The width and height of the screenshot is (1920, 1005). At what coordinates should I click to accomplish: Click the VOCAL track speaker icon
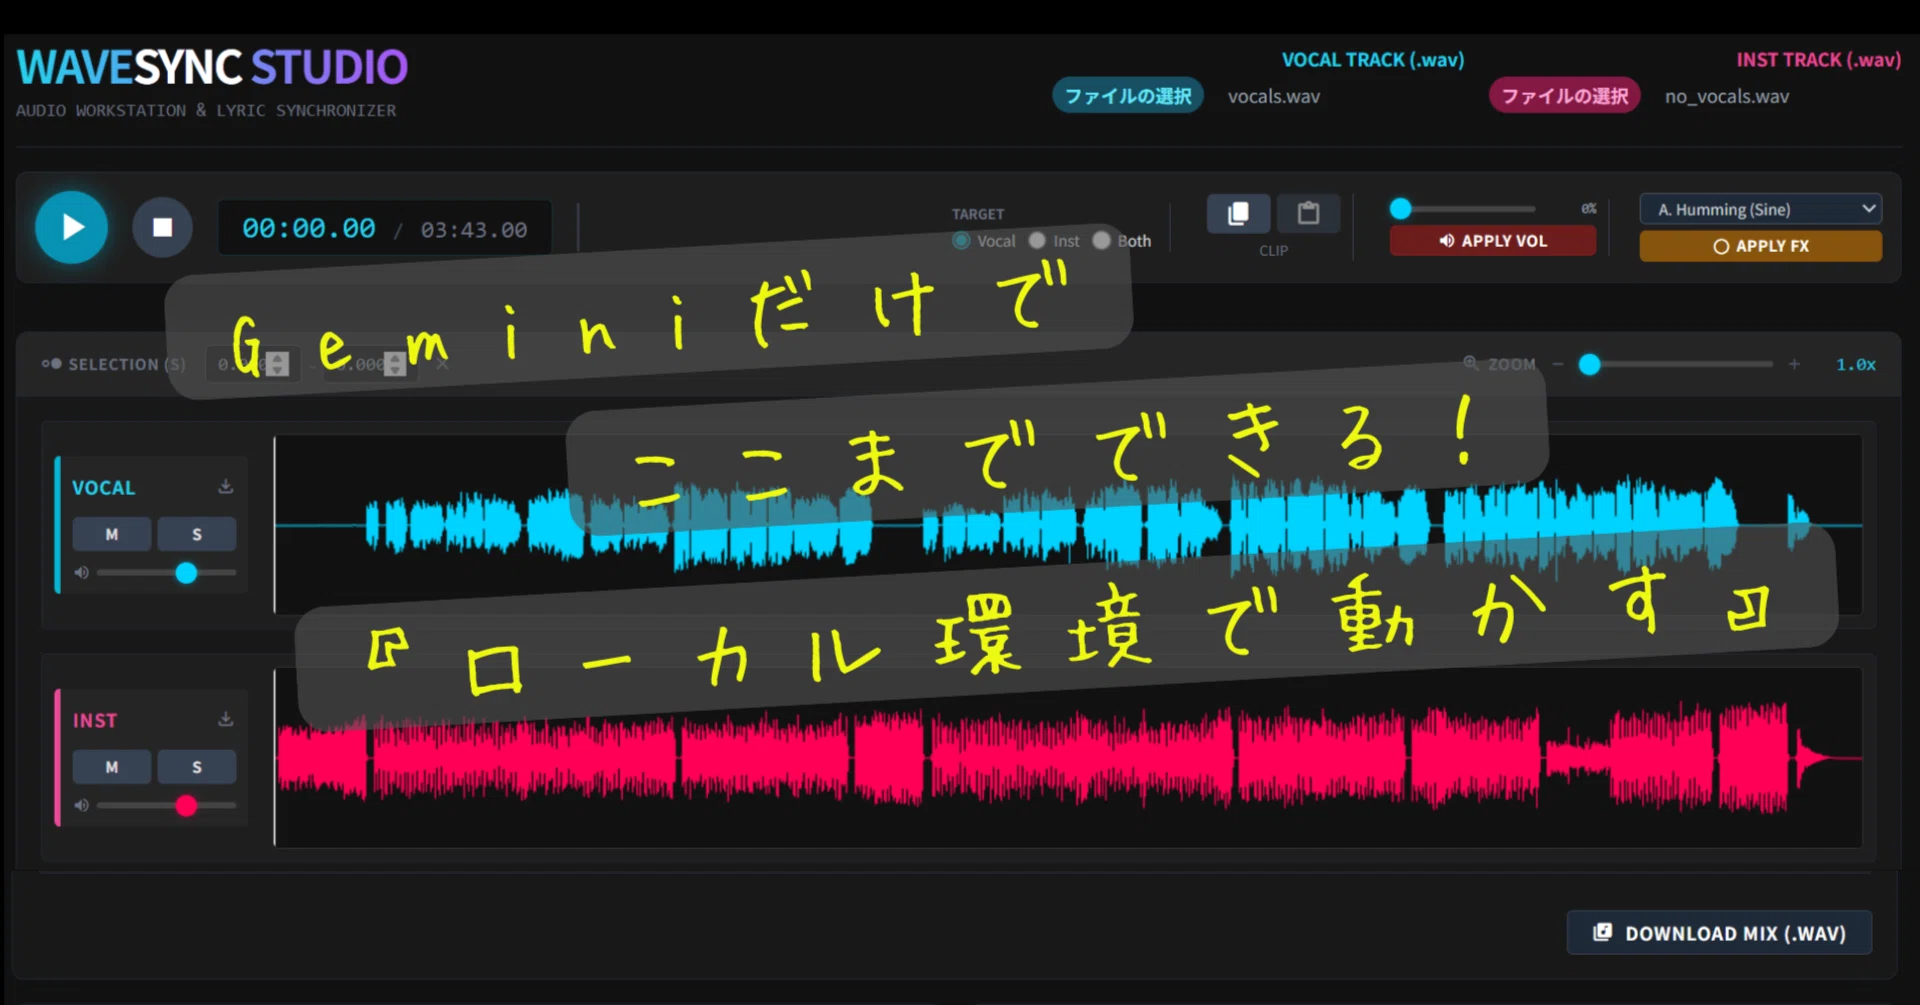click(82, 573)
